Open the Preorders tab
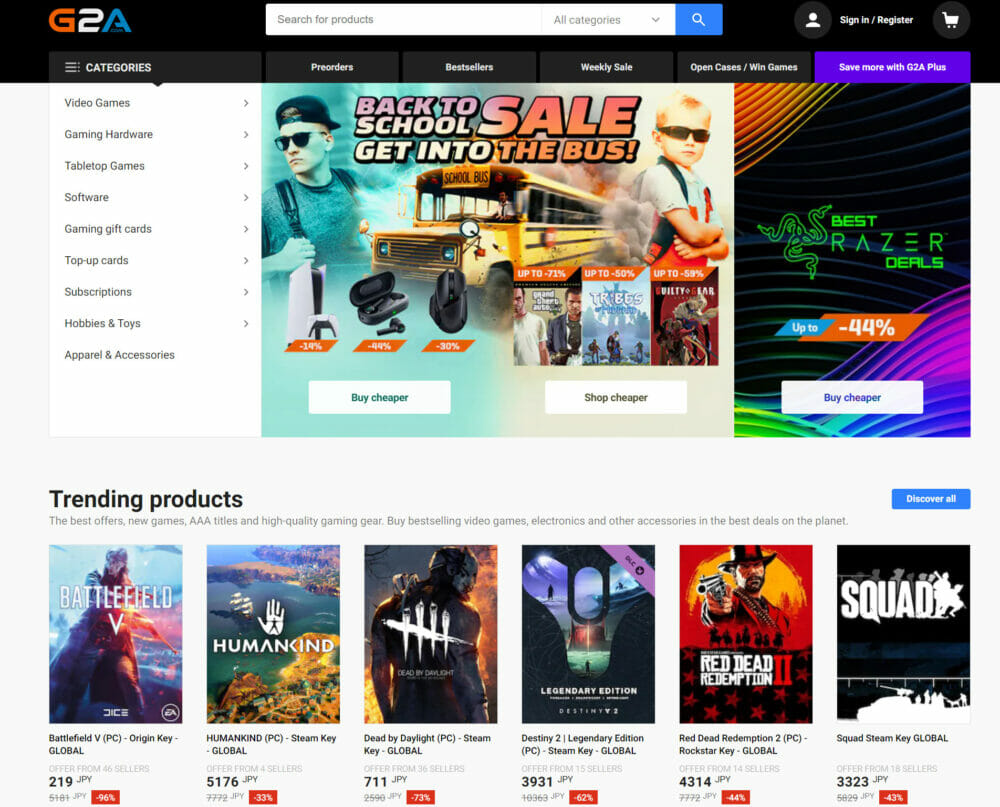 click(332, 67)
